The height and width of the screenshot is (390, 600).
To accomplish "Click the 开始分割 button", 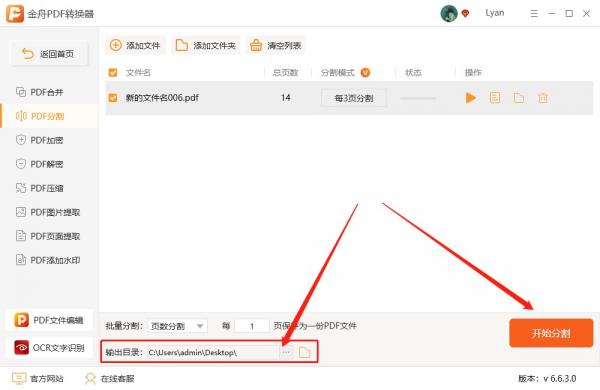I will 551,333.
